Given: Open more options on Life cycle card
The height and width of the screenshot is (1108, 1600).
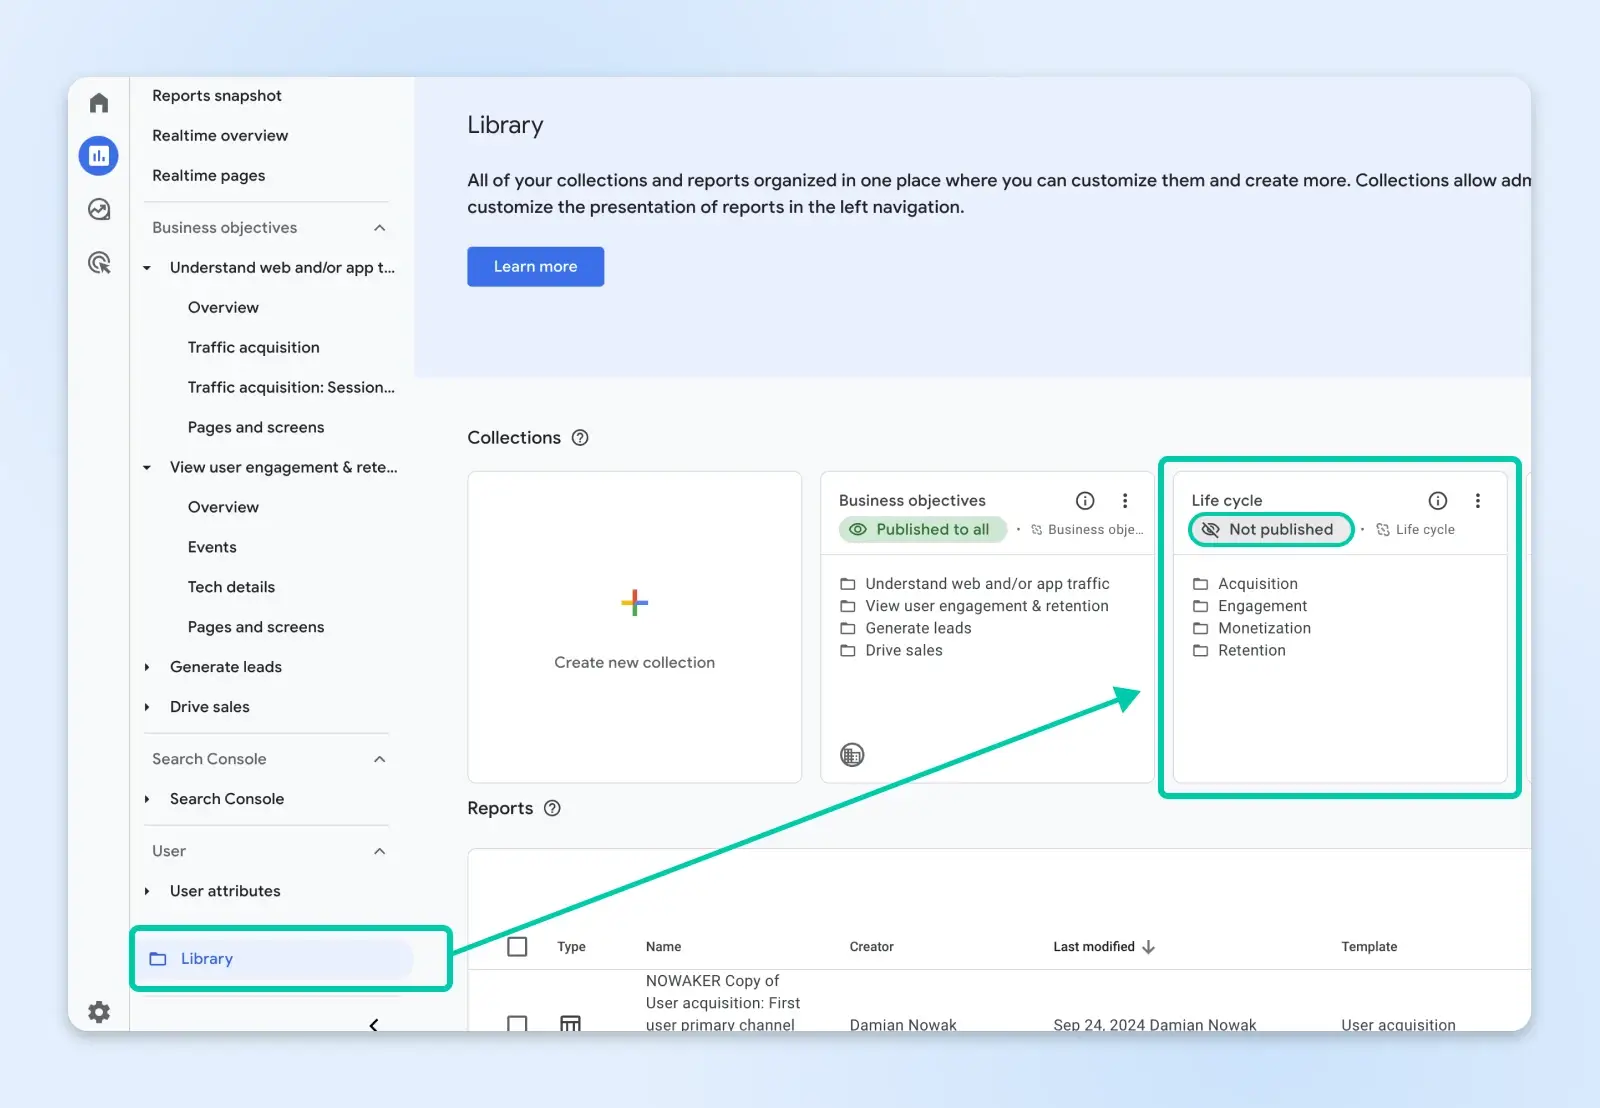Looking at the screenshot, I should 1477,501.
